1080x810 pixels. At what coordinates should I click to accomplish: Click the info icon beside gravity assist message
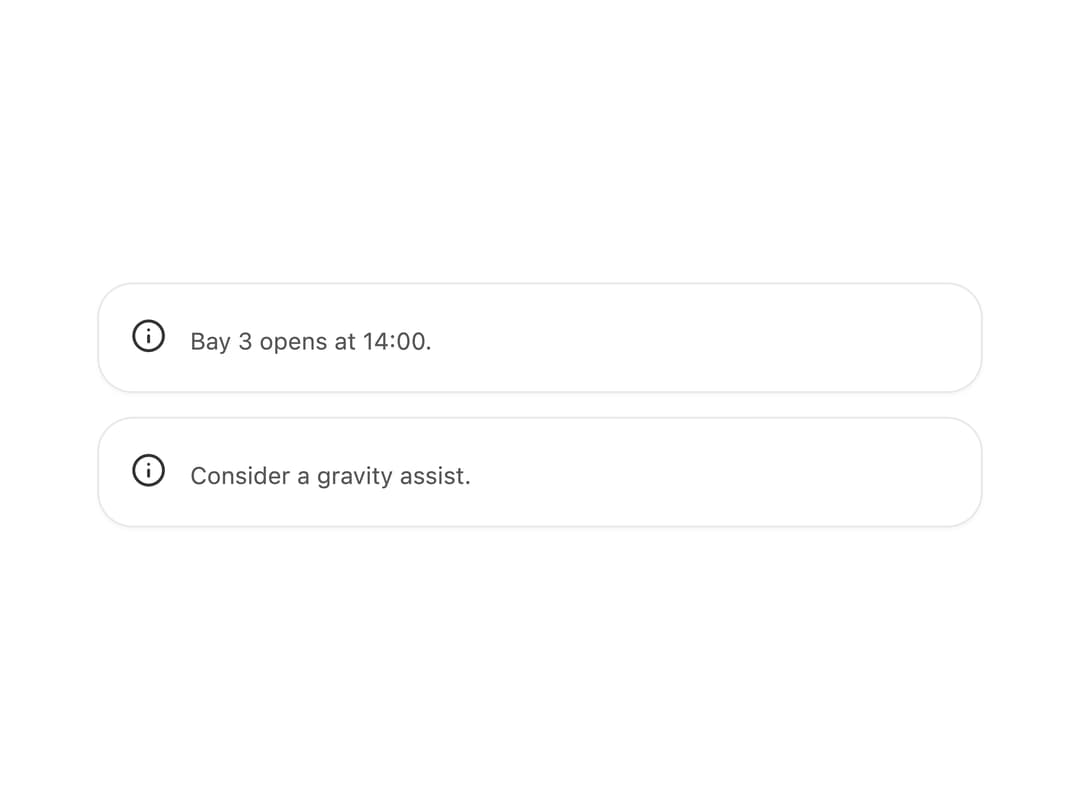[148, 470]
